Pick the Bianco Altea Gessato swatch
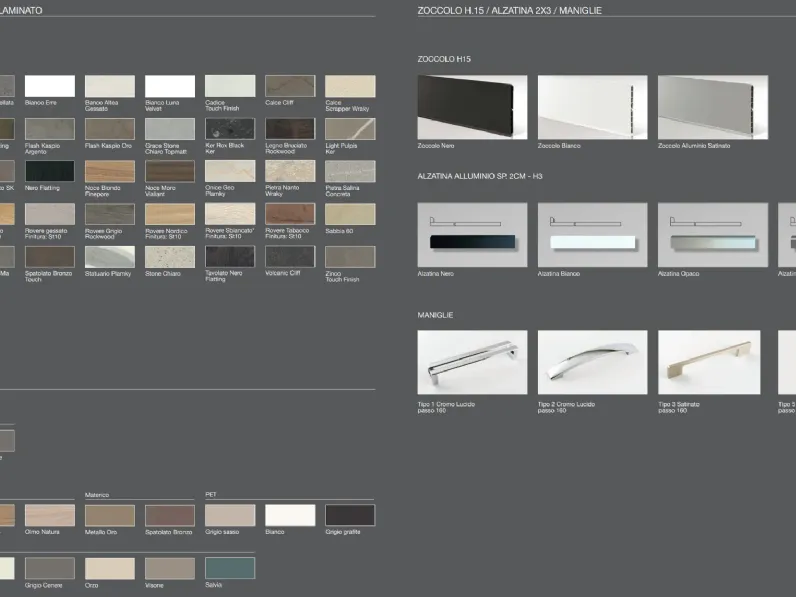This screenshot has height=597, width=796. click(x=110, y=86)
